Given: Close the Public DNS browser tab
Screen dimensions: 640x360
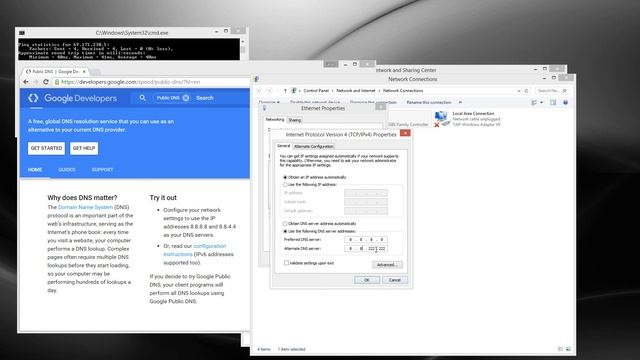Looking at the screenshot, I should 84,71.
